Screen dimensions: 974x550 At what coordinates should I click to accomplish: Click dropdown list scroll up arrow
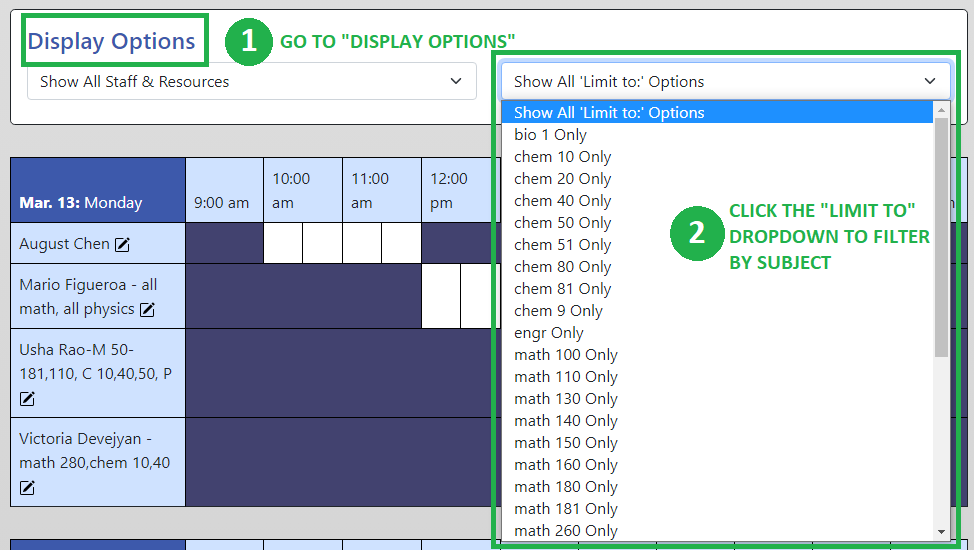pos(942,110)
